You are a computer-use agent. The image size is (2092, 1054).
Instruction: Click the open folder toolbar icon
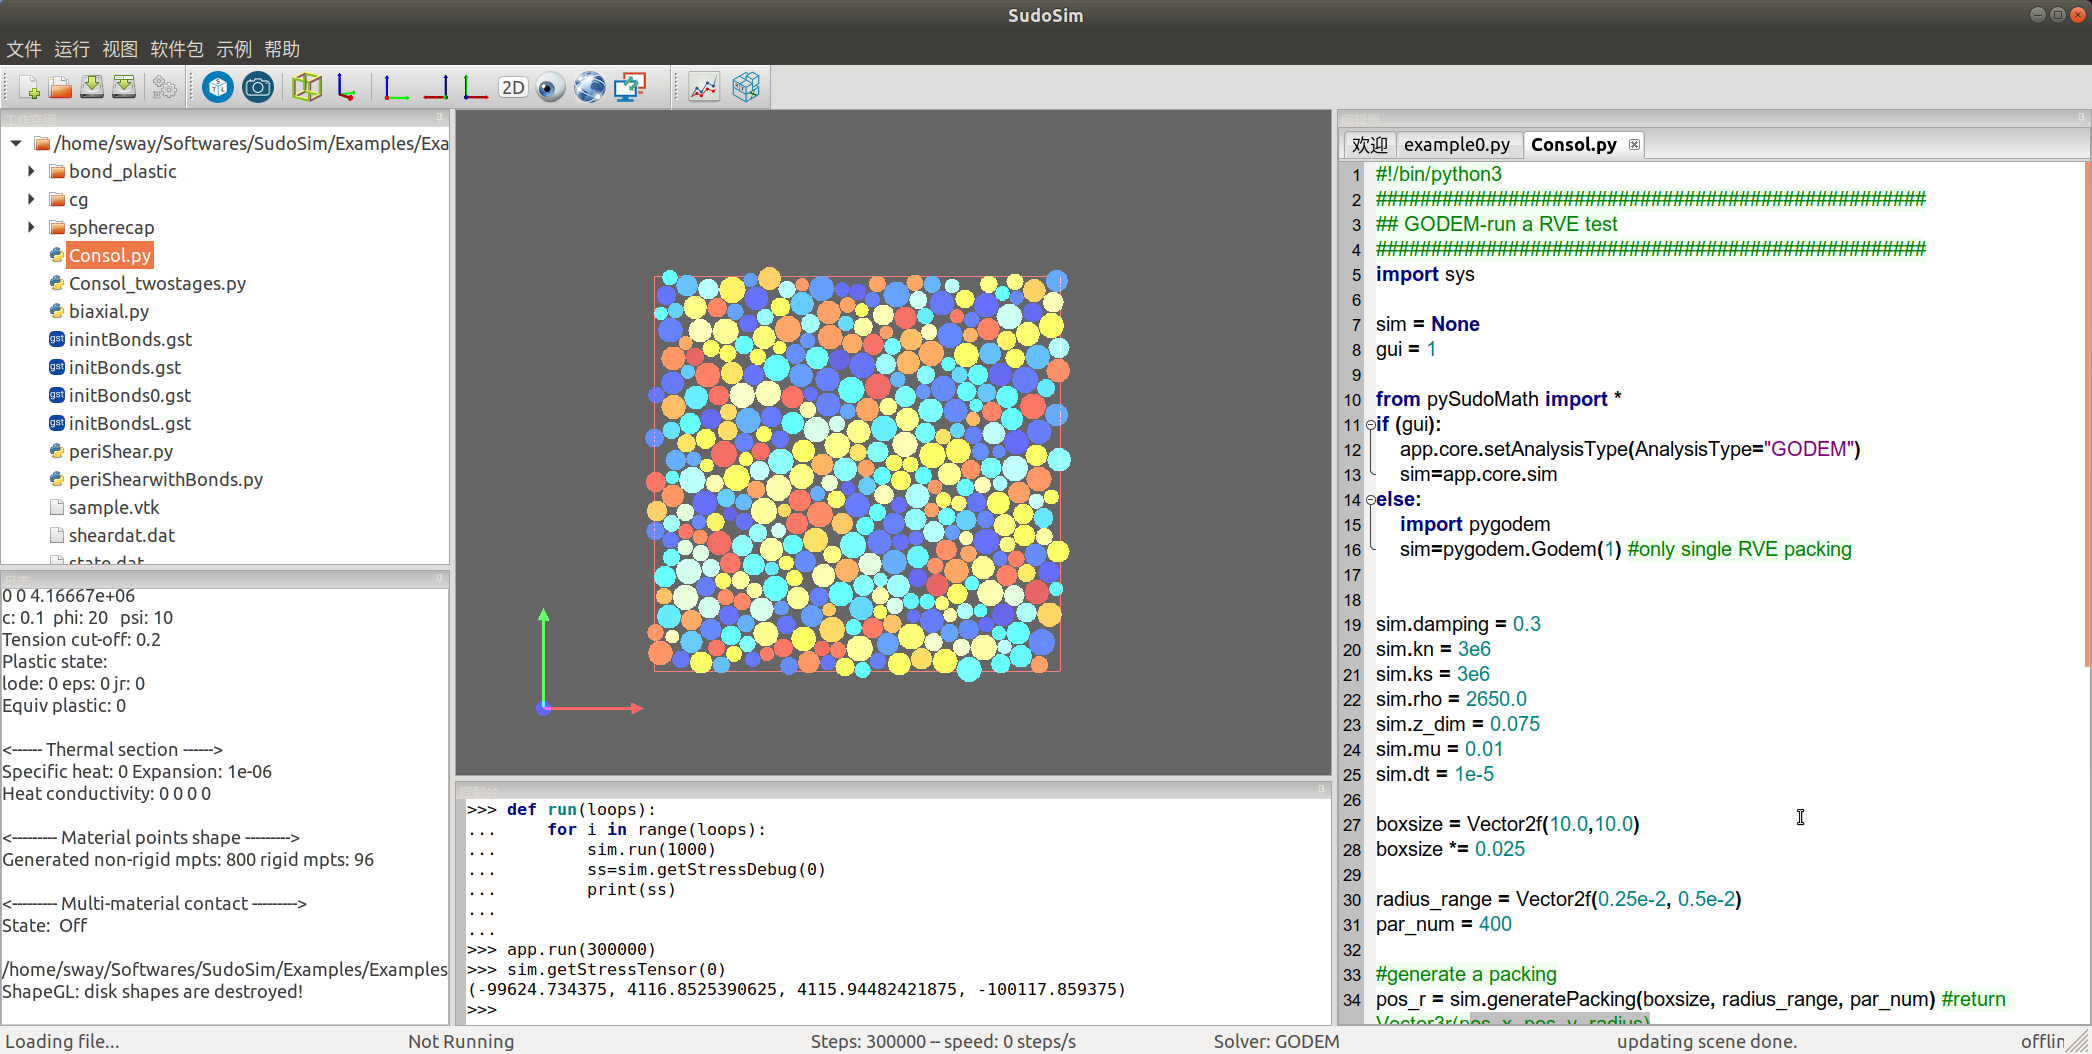[60, 88]
